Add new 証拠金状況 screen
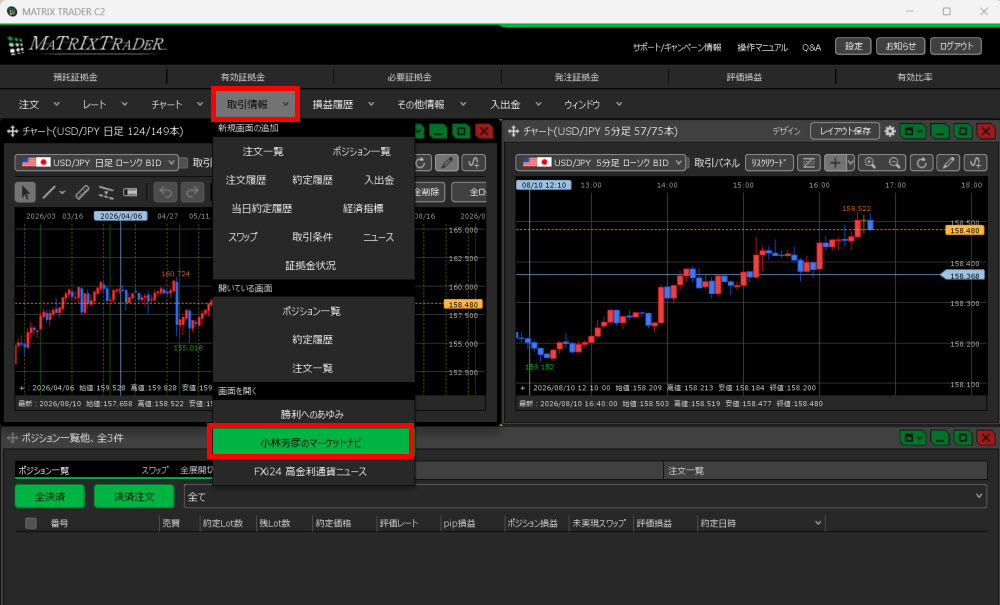 point(311,265)
